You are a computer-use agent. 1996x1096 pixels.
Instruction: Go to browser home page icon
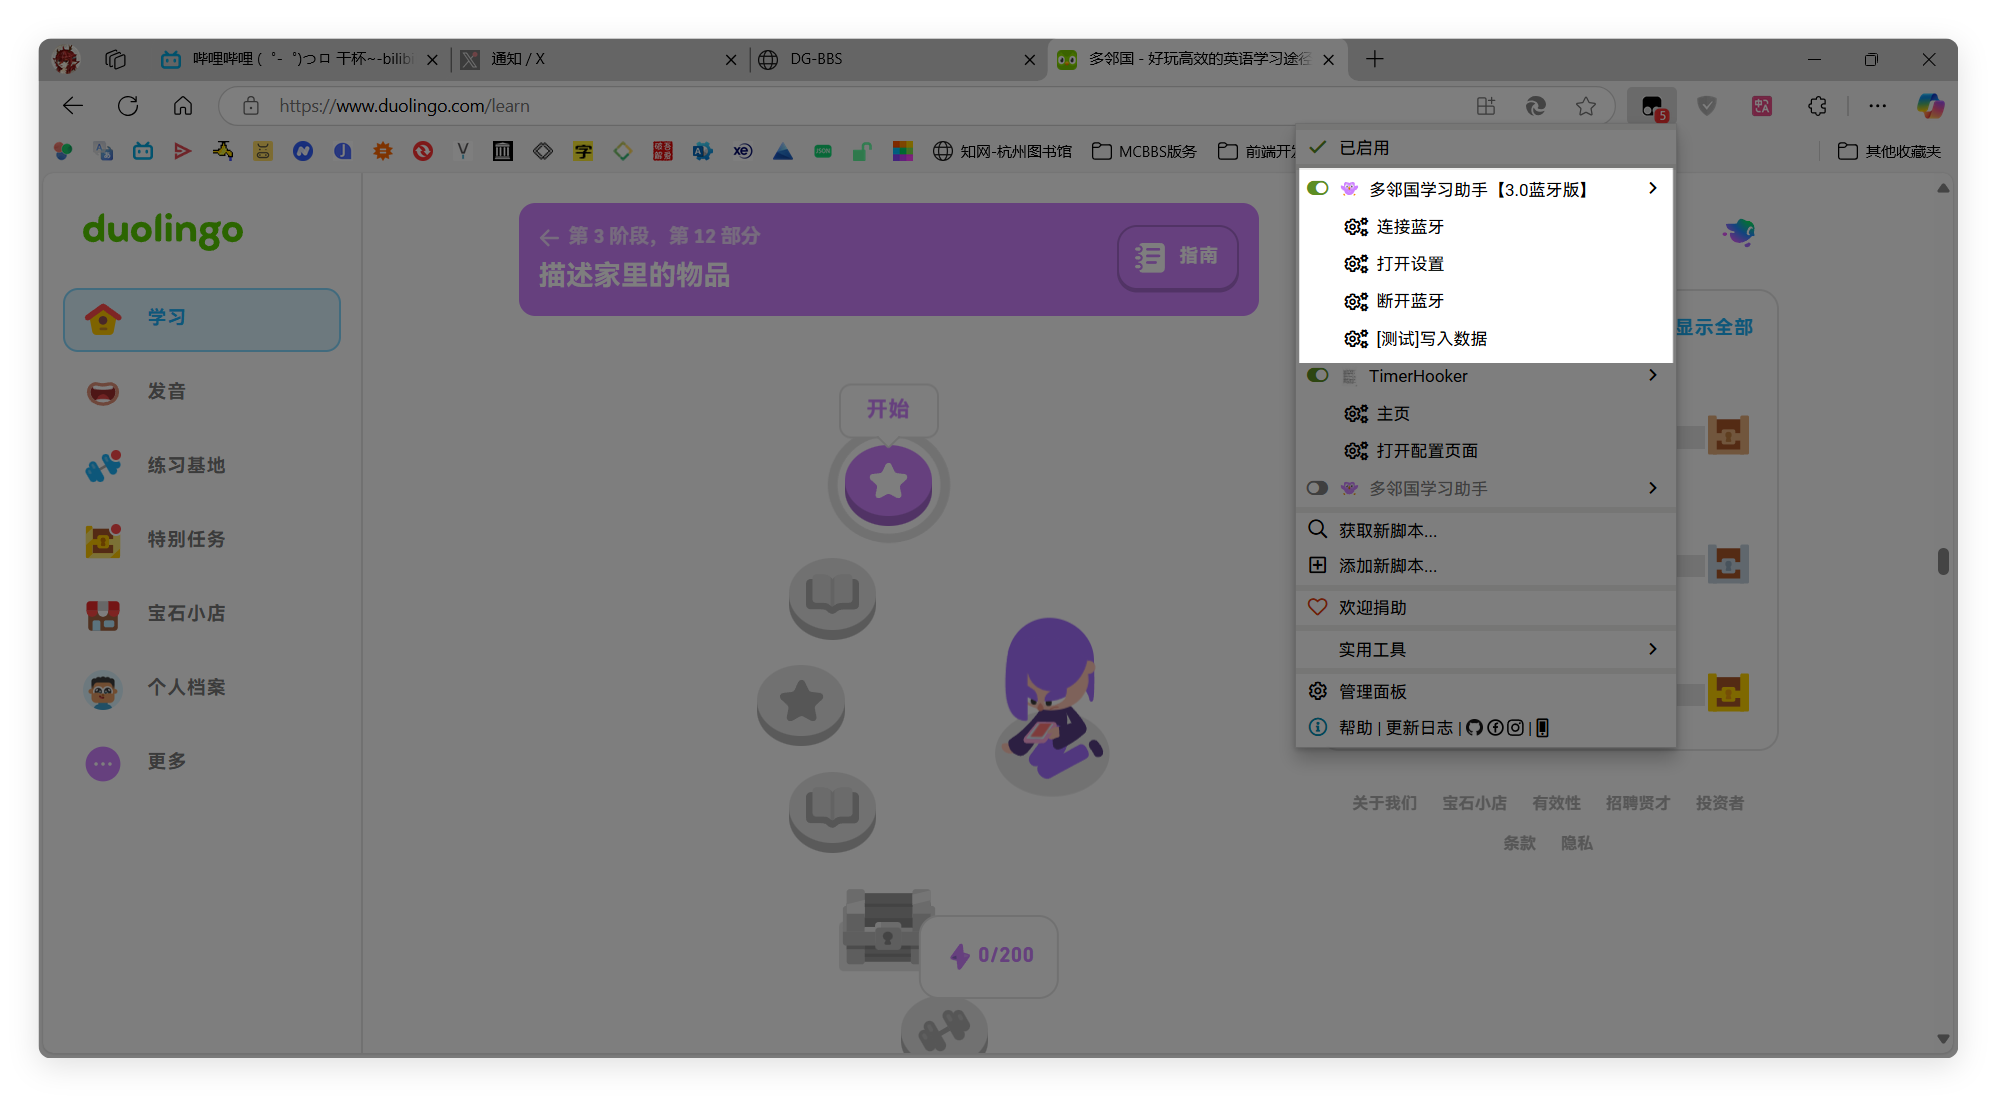click(x=183, y=106)
